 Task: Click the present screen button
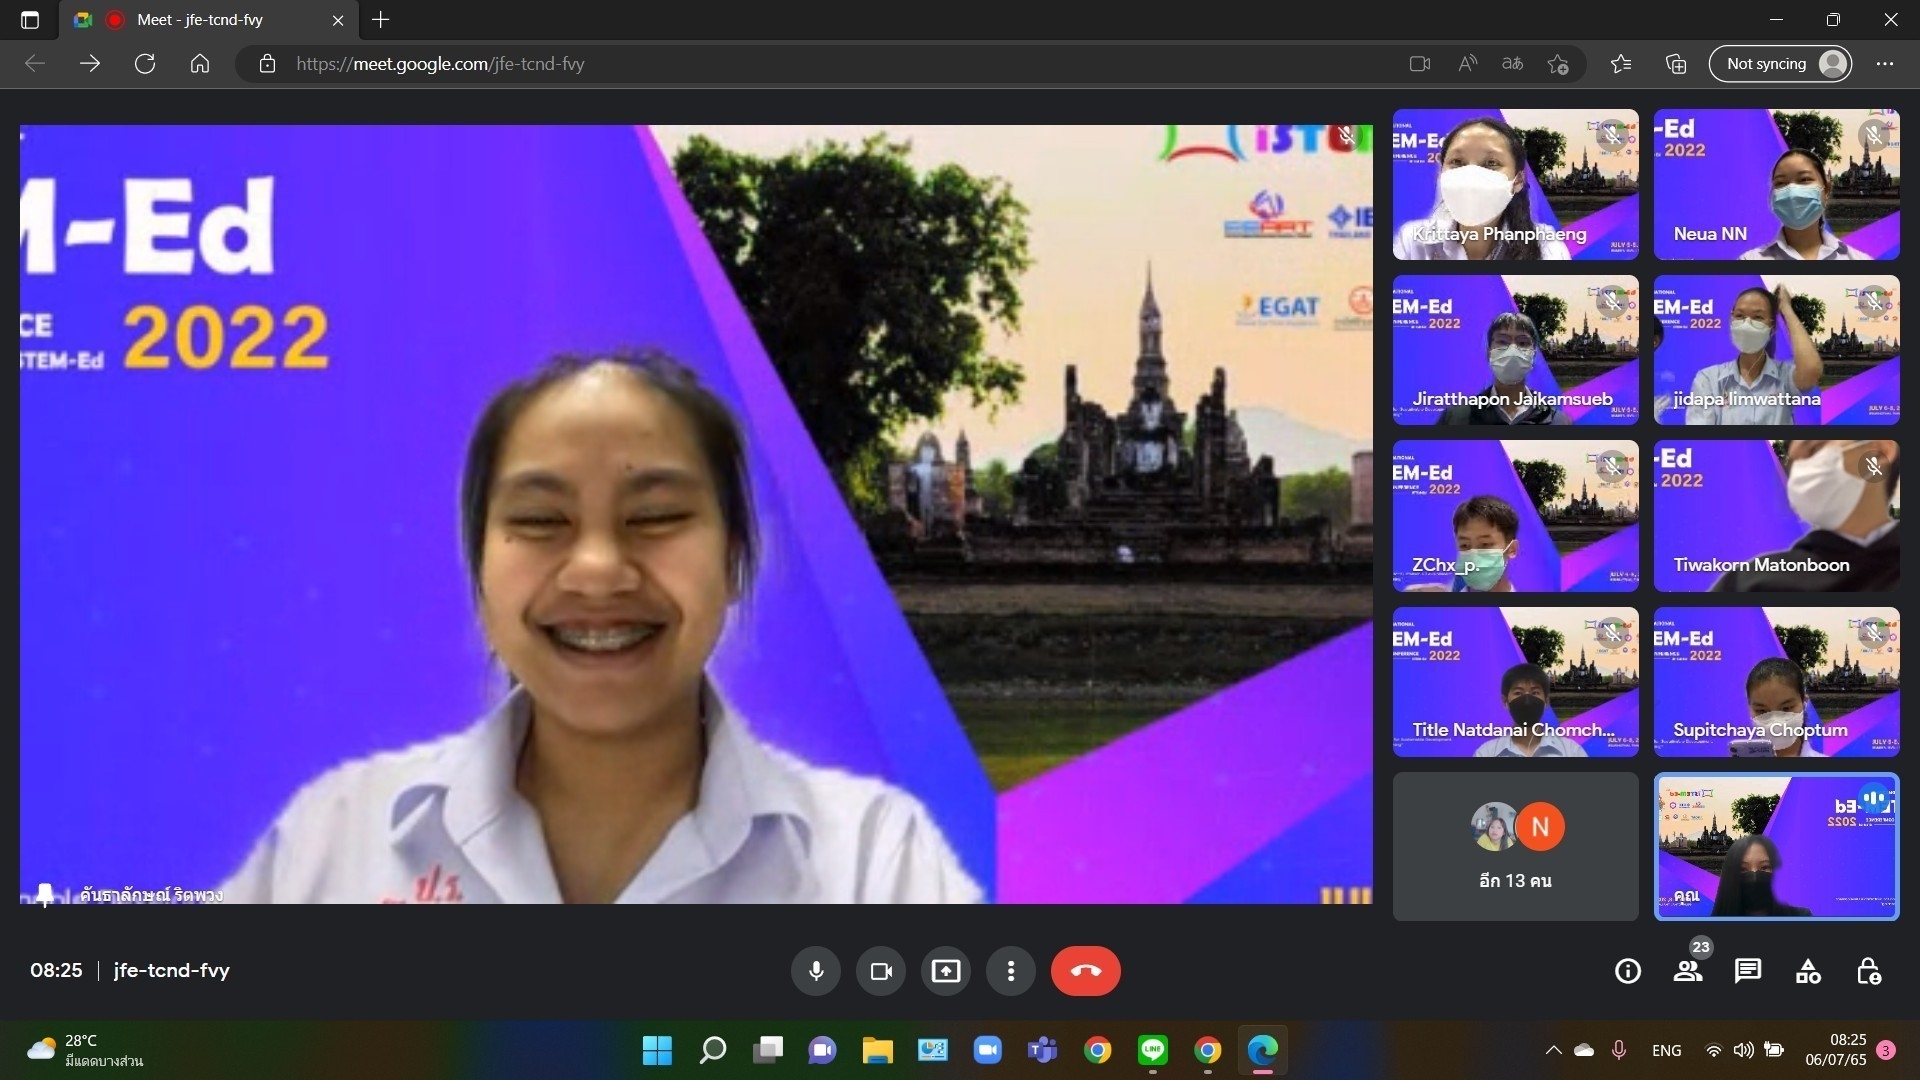pyautogui.click(x=946, y=971)
